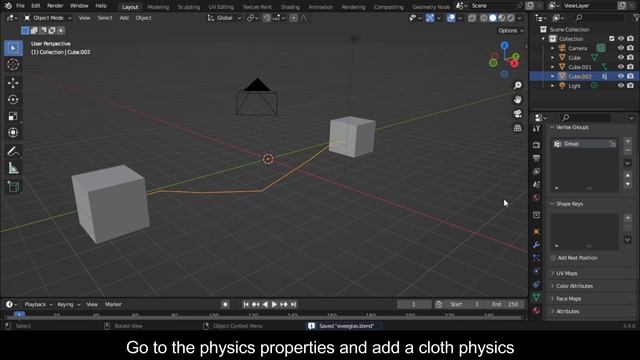The image size is (640, 360).
Task: Open the Object Data properties green triangle tab
Action: pyautogui.click(x=536, y=298)
